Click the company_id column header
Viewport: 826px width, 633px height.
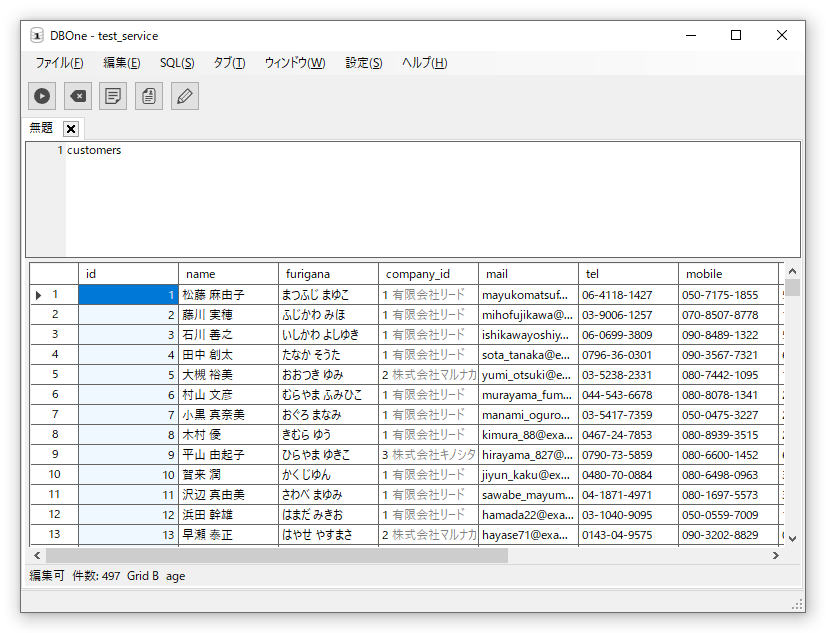pos(428,274)
